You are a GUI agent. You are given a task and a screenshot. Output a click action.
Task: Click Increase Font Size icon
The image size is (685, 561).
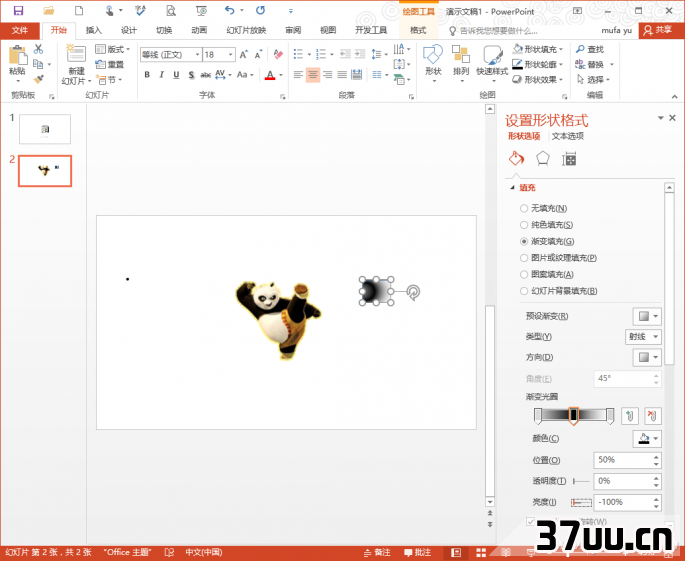pos(244,55)
